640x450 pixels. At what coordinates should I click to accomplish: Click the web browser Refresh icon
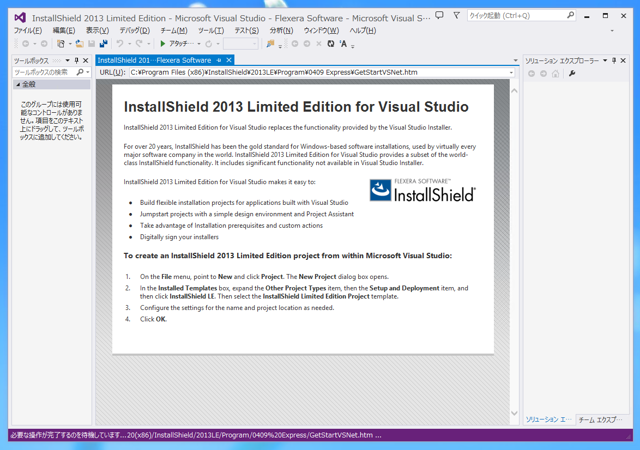click(331, 43)
